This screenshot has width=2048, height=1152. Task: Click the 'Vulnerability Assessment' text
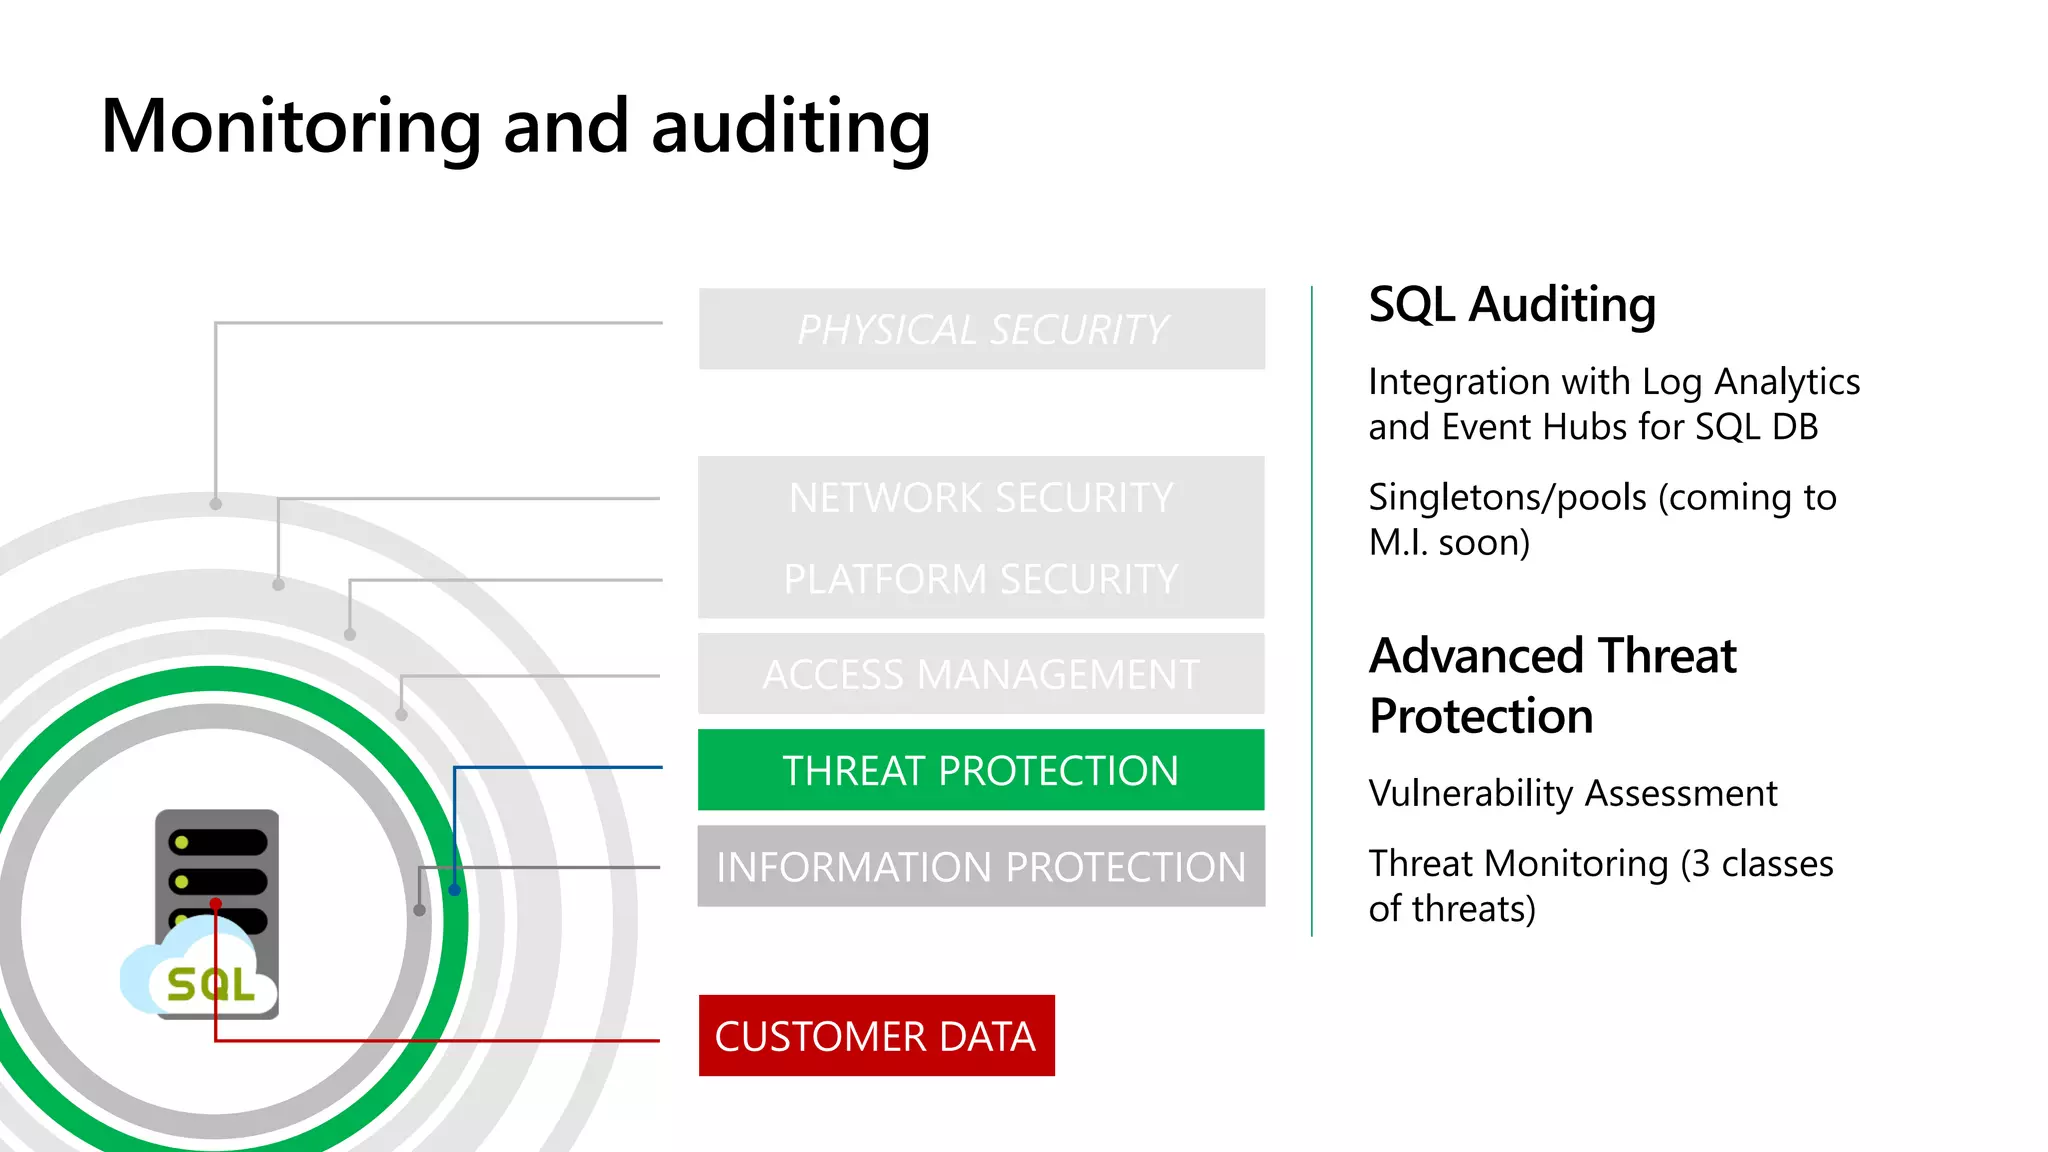pyautogui.click(x=1573, y=793)
